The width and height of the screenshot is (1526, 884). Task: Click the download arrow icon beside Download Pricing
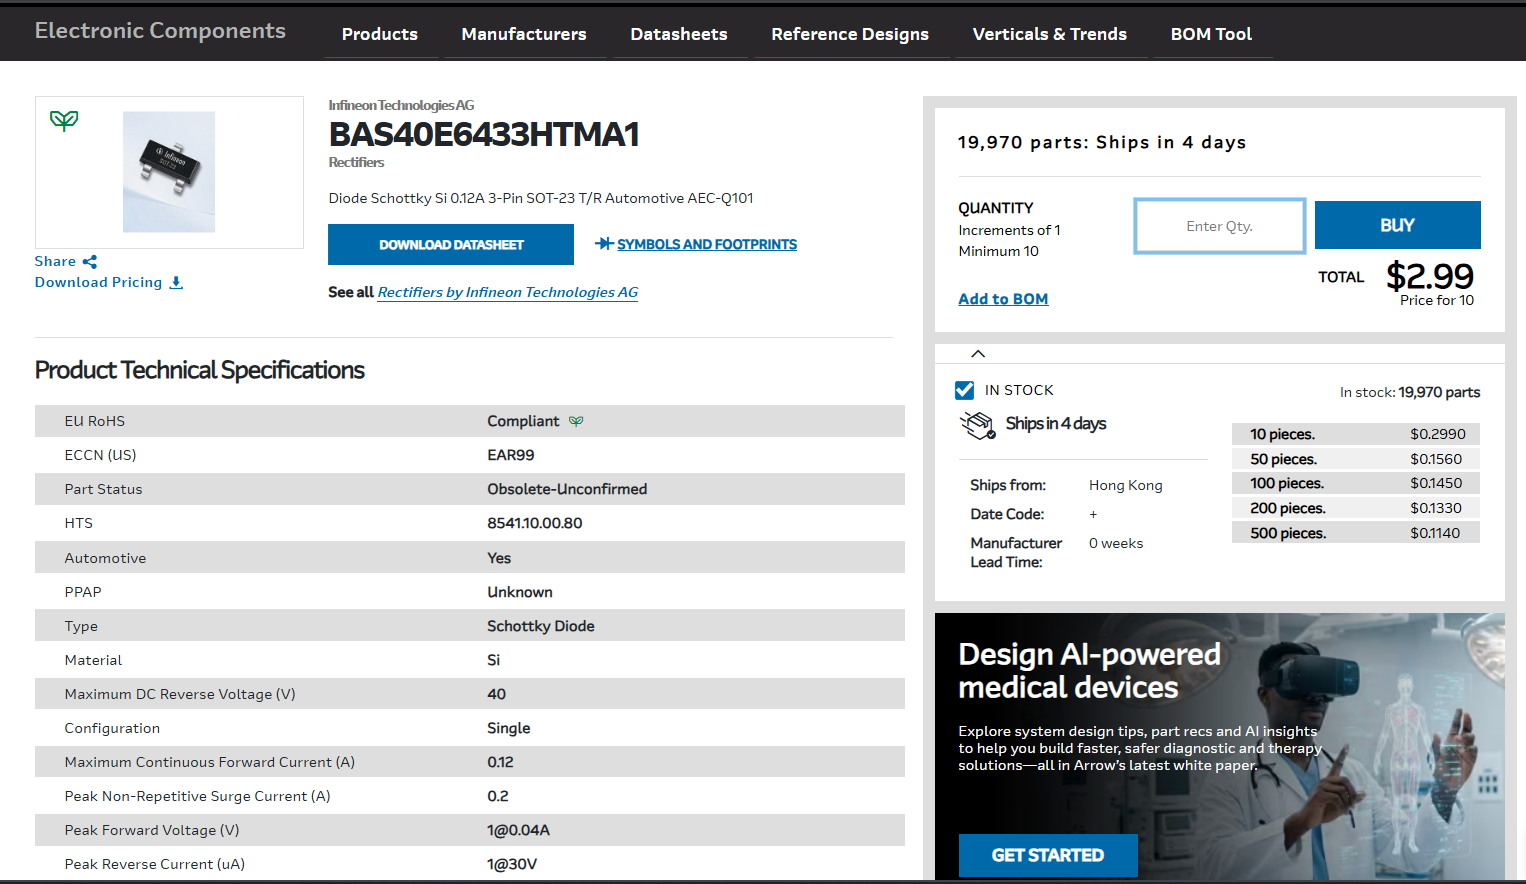pos(176,283)
